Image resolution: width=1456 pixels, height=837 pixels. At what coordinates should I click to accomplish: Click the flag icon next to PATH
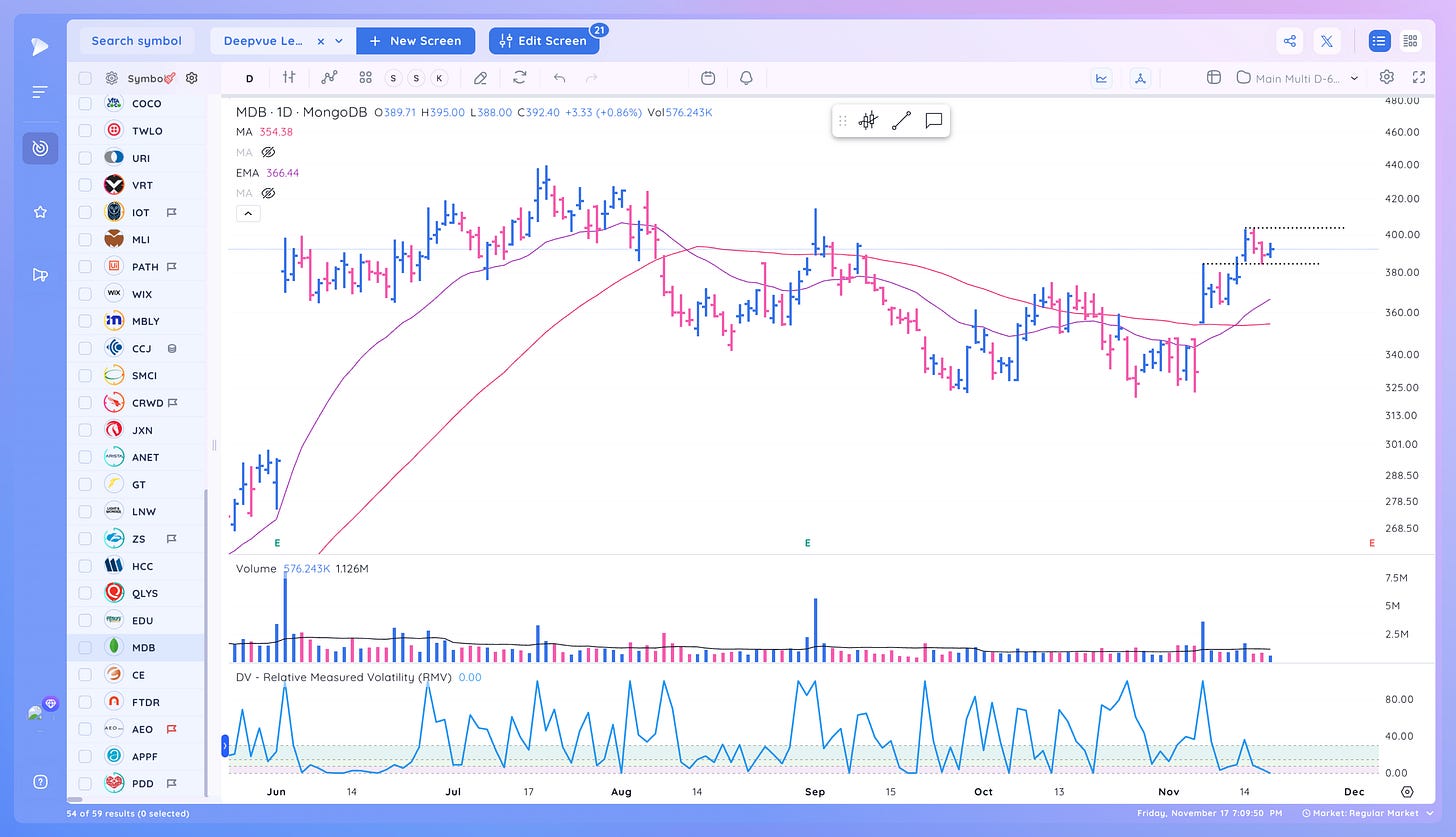click(x=172, y=267)
